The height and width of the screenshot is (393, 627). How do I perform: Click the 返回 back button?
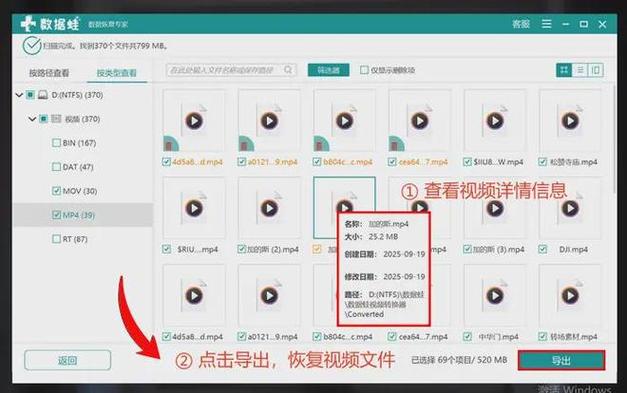[x=68, y=360]
